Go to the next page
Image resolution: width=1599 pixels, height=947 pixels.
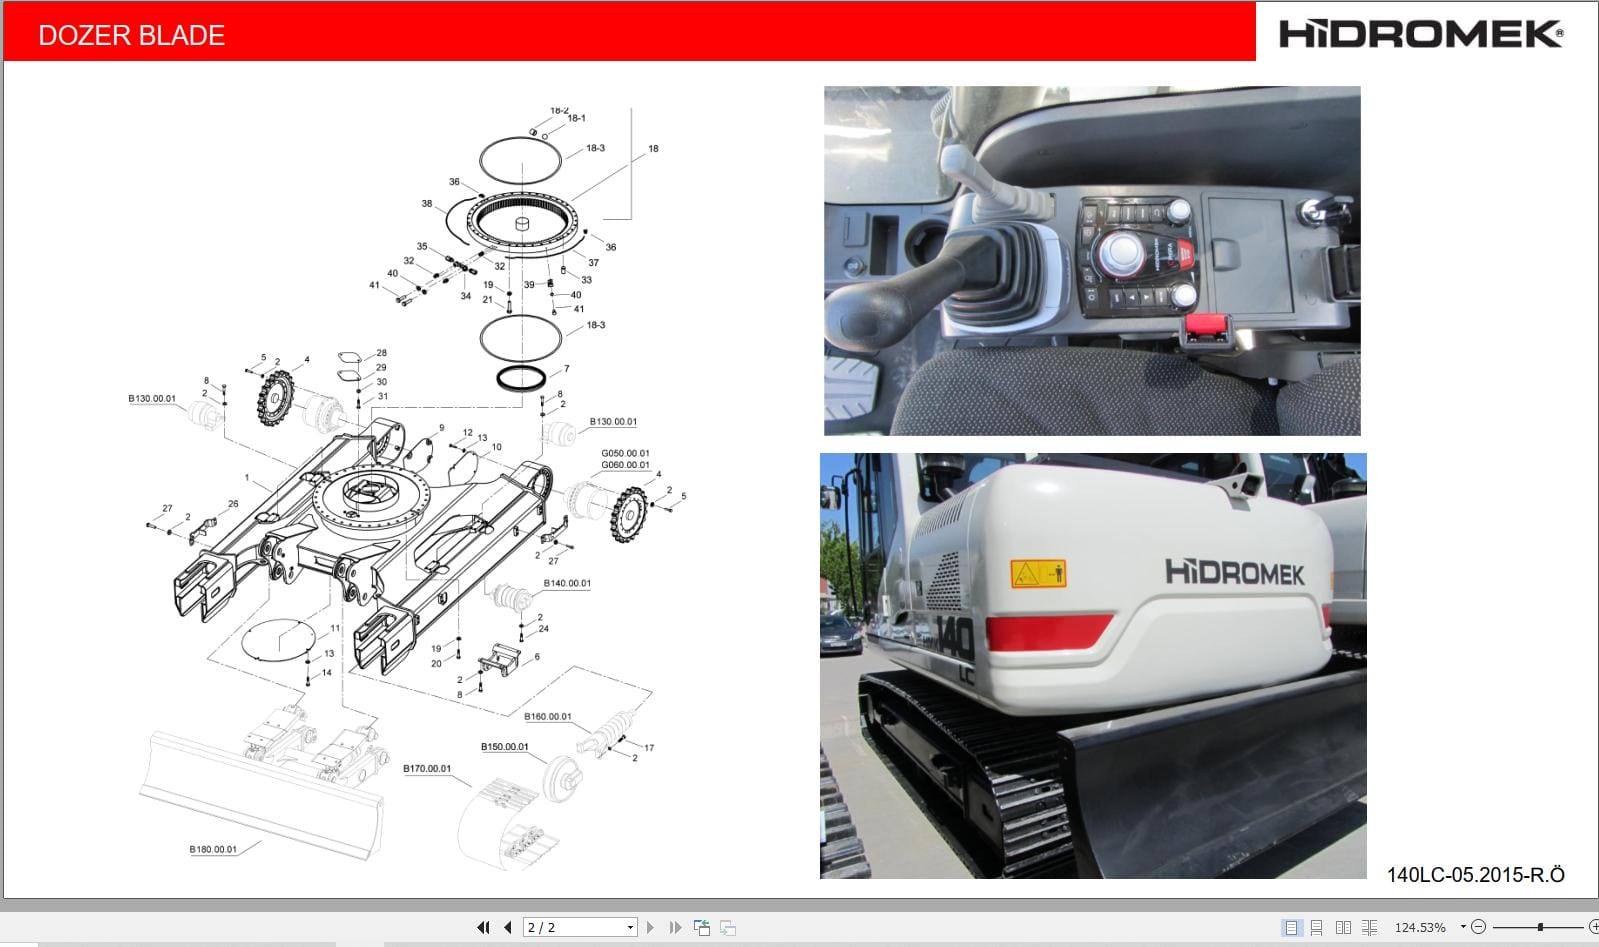(x=651, y=927)
